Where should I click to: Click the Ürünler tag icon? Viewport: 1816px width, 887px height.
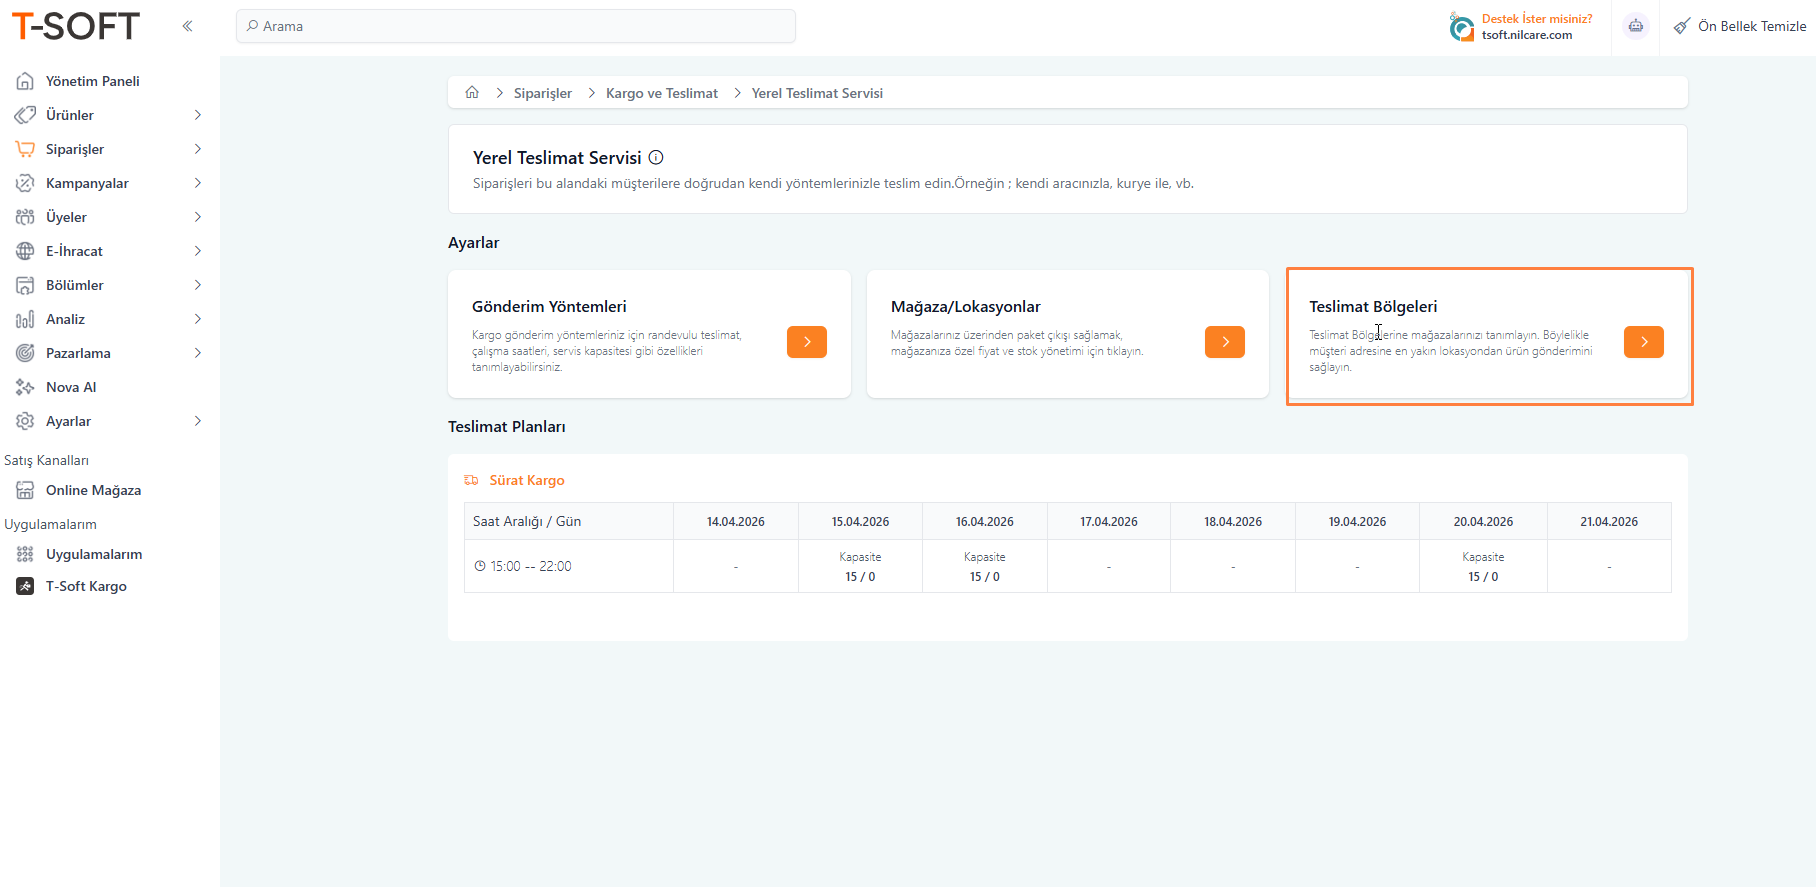tap(25, 115)
